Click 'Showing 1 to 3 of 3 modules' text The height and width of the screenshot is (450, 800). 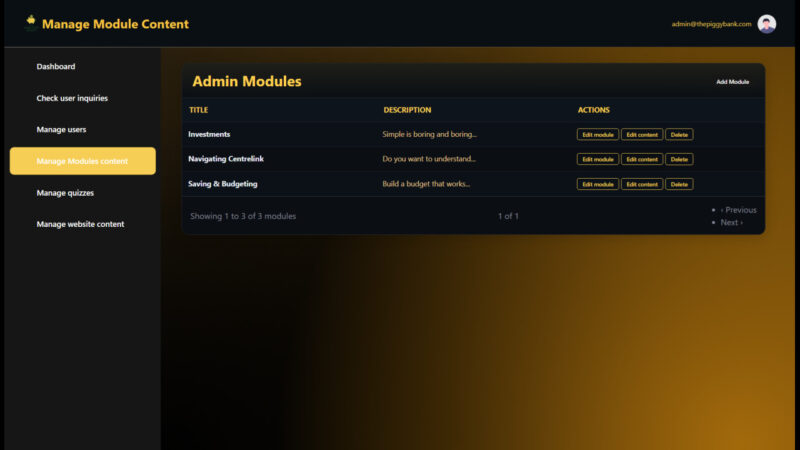pyautogui.click(x=243, y=216)
